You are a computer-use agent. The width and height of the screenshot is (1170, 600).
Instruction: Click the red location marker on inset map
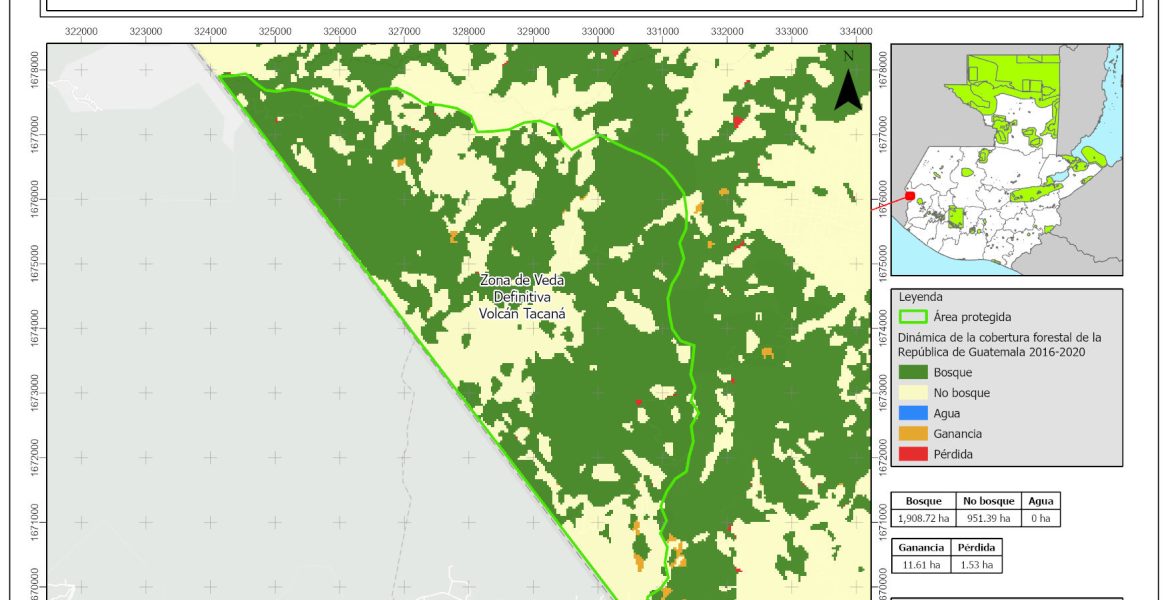coord(909,197)
